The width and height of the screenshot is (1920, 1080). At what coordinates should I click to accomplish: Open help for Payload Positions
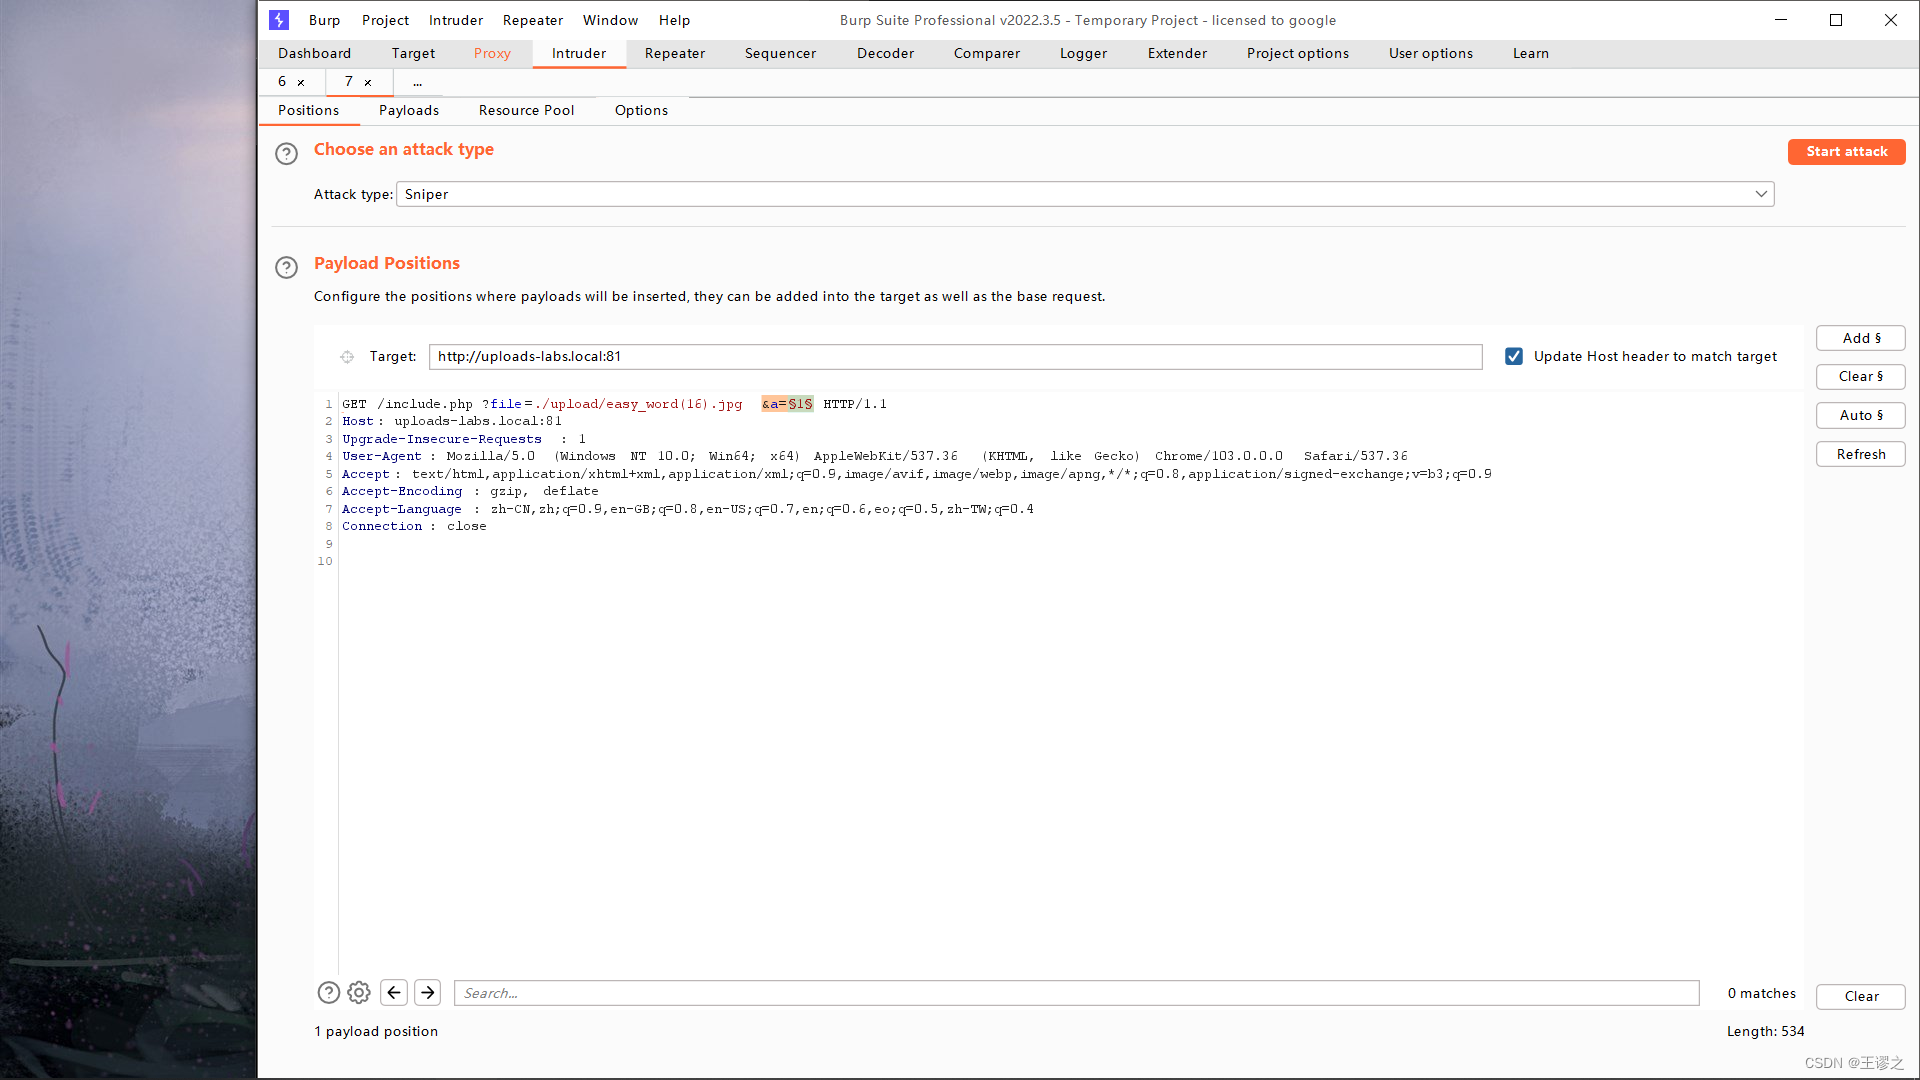point(286,267)
